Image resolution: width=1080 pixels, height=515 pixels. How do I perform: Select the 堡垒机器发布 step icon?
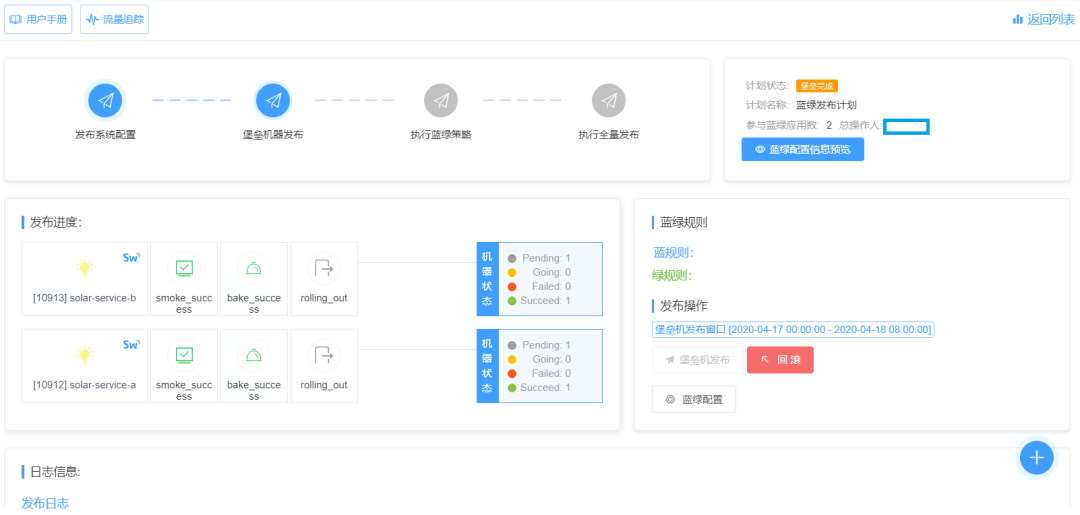[x=273, y=101]
